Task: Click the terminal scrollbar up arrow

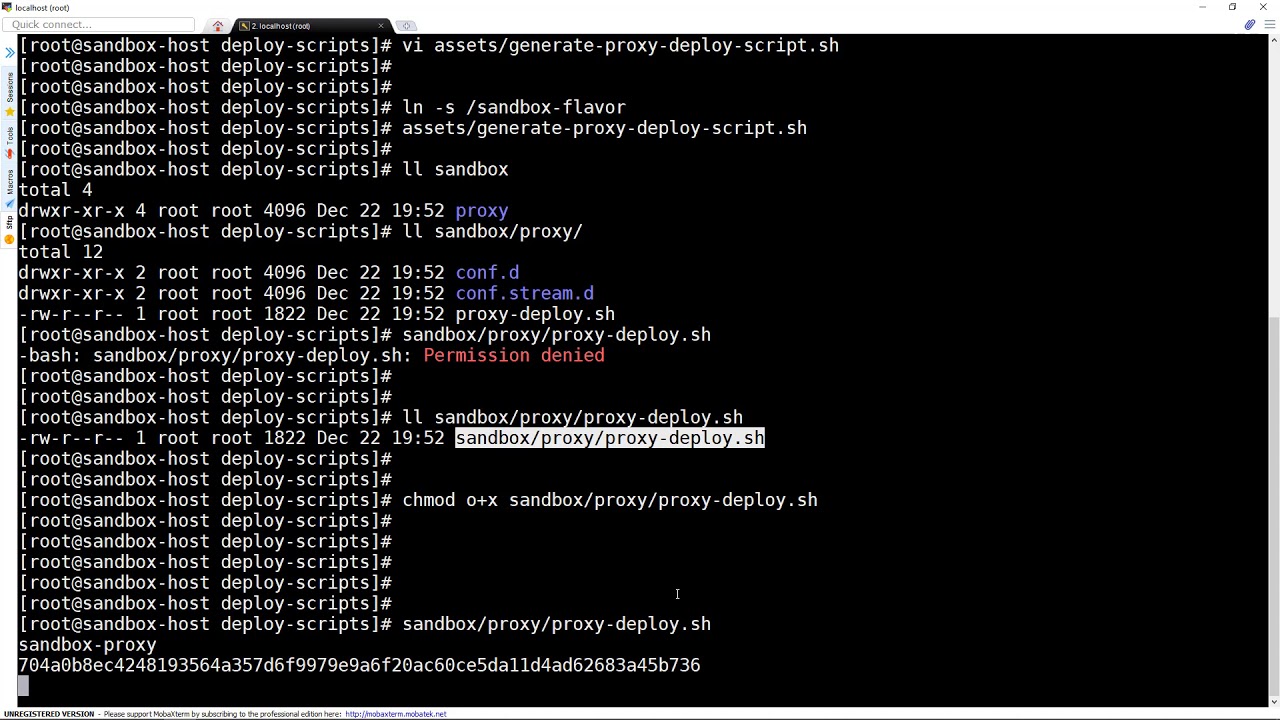Action: point(1273,41)
